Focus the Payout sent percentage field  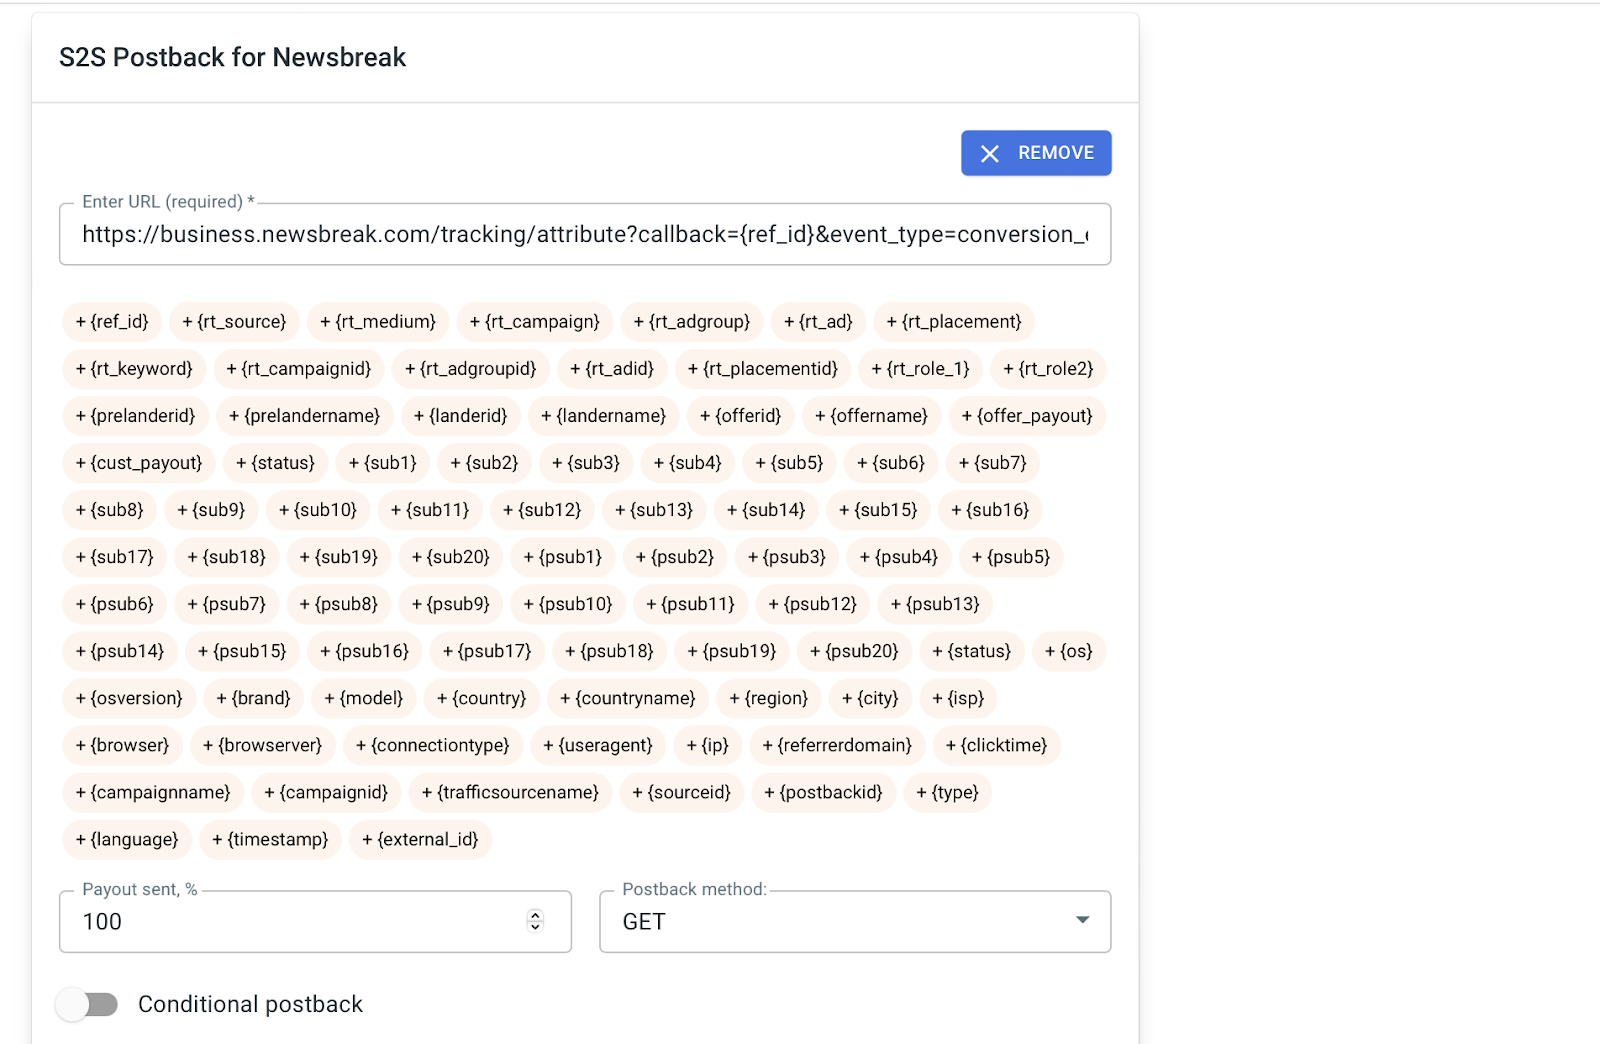click(x=290, y=922)
